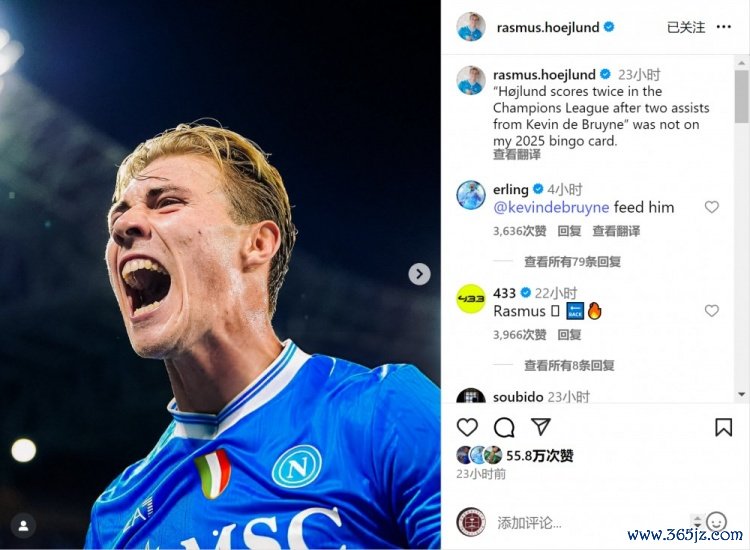Toggle 已关注 following button

point(686,27)
